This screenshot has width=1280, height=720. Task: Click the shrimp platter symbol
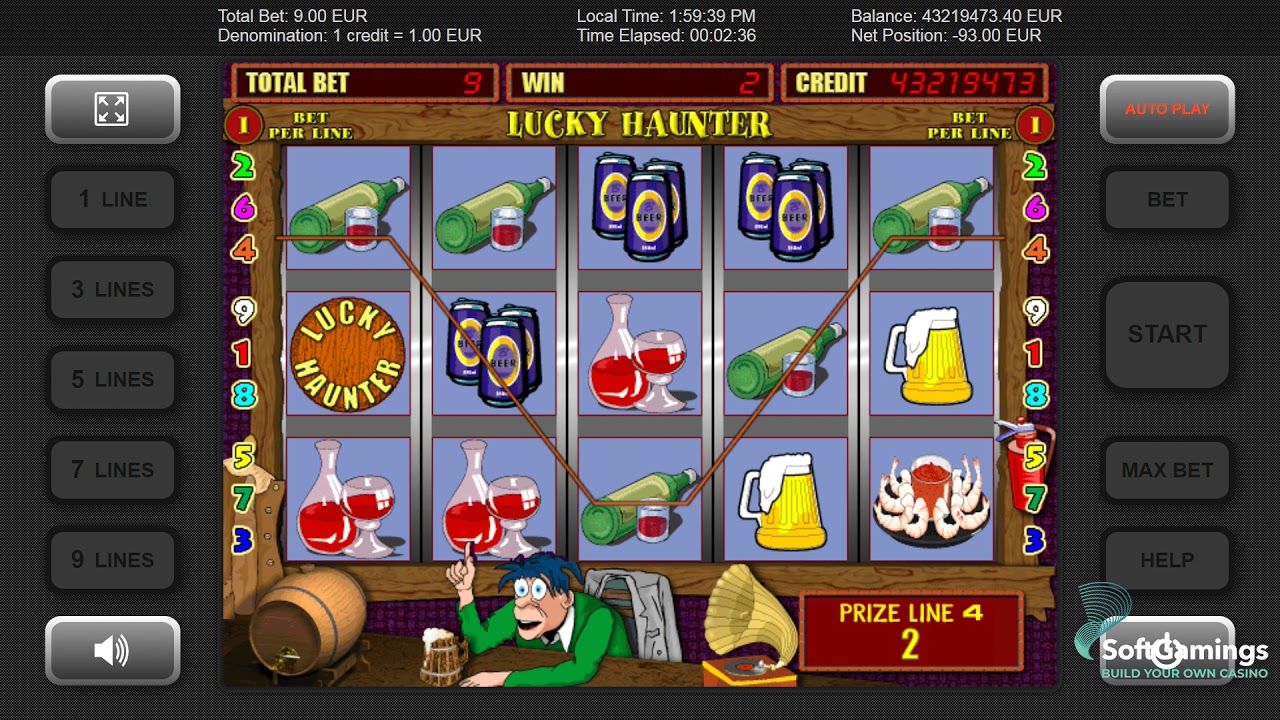(932, 499)
